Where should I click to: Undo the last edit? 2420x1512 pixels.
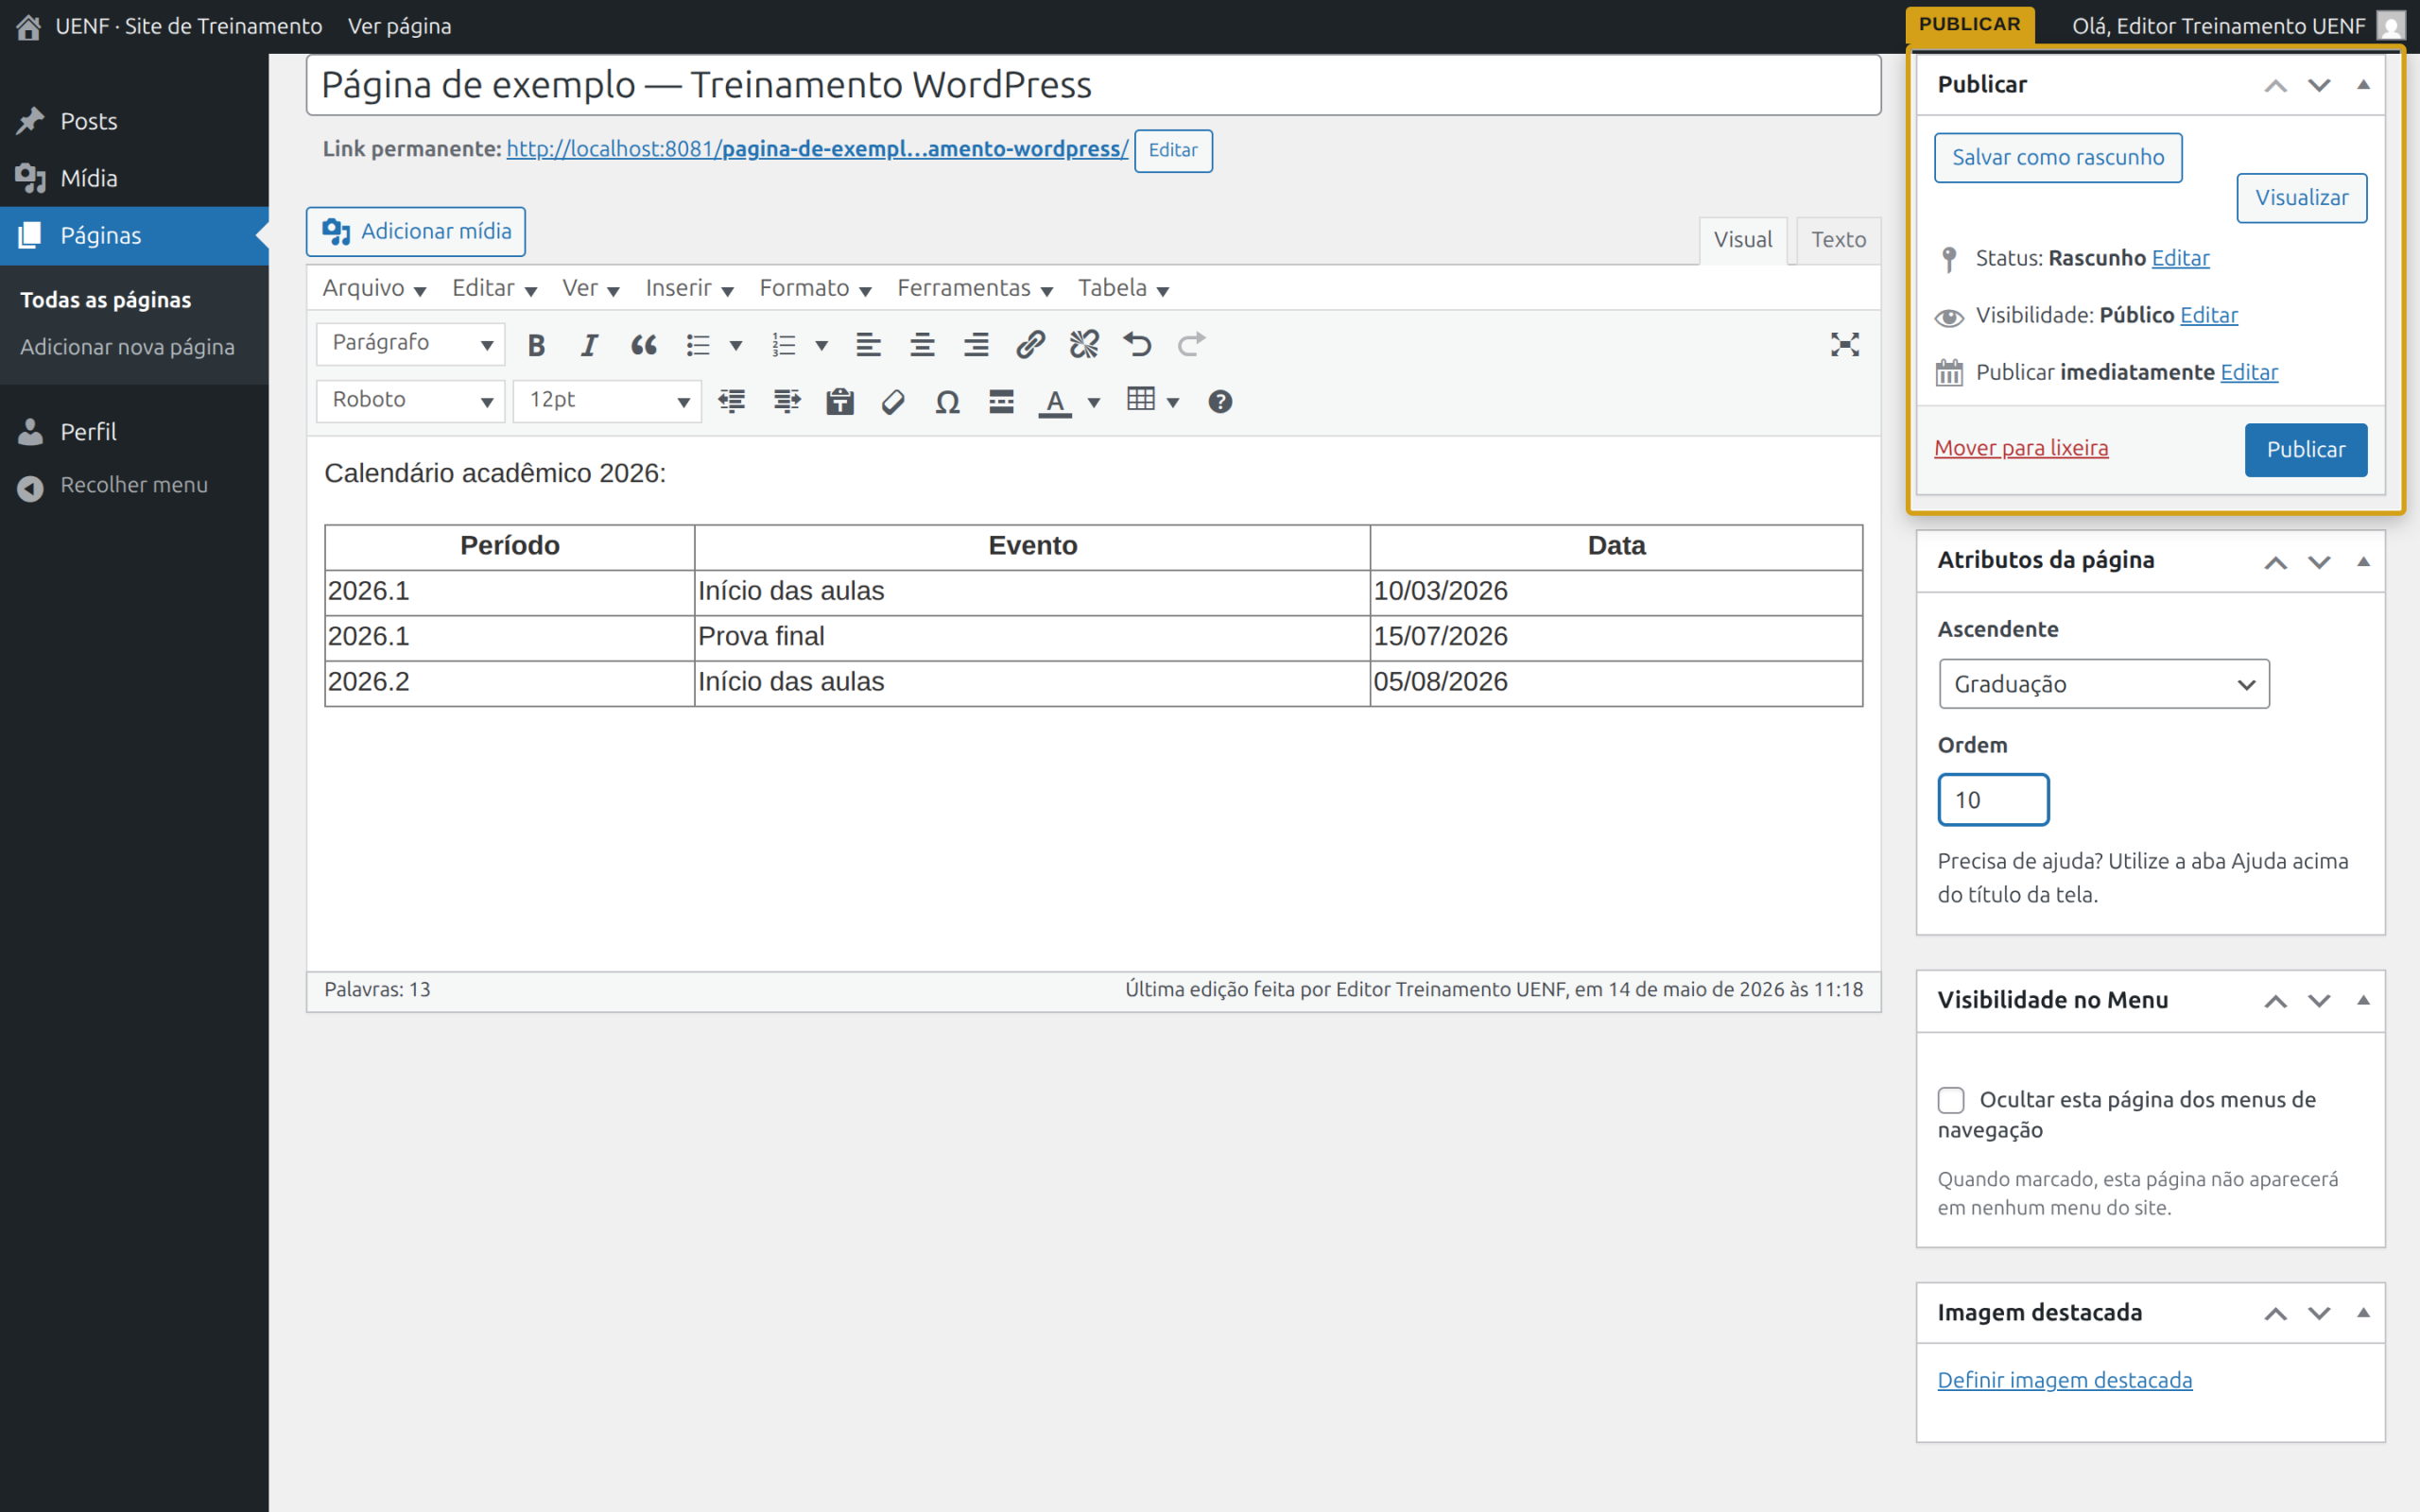[1137, 345]
